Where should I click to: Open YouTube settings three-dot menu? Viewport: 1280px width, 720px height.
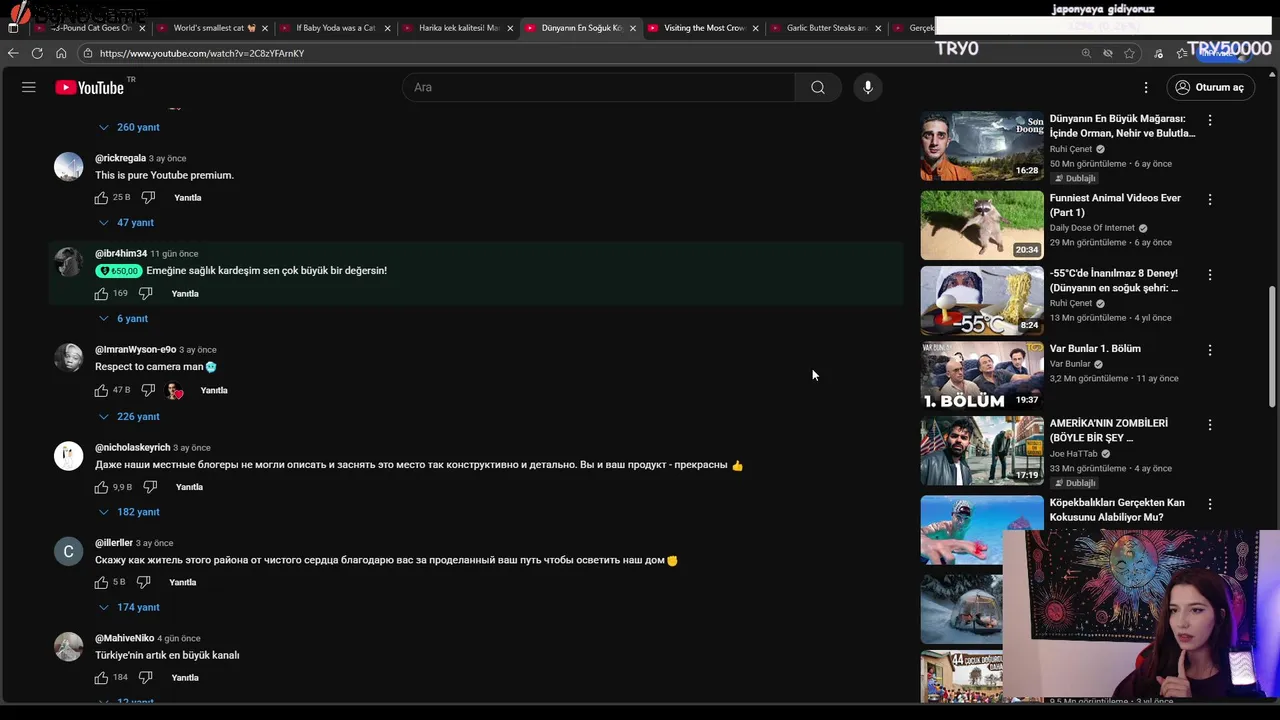[1146, 87]
